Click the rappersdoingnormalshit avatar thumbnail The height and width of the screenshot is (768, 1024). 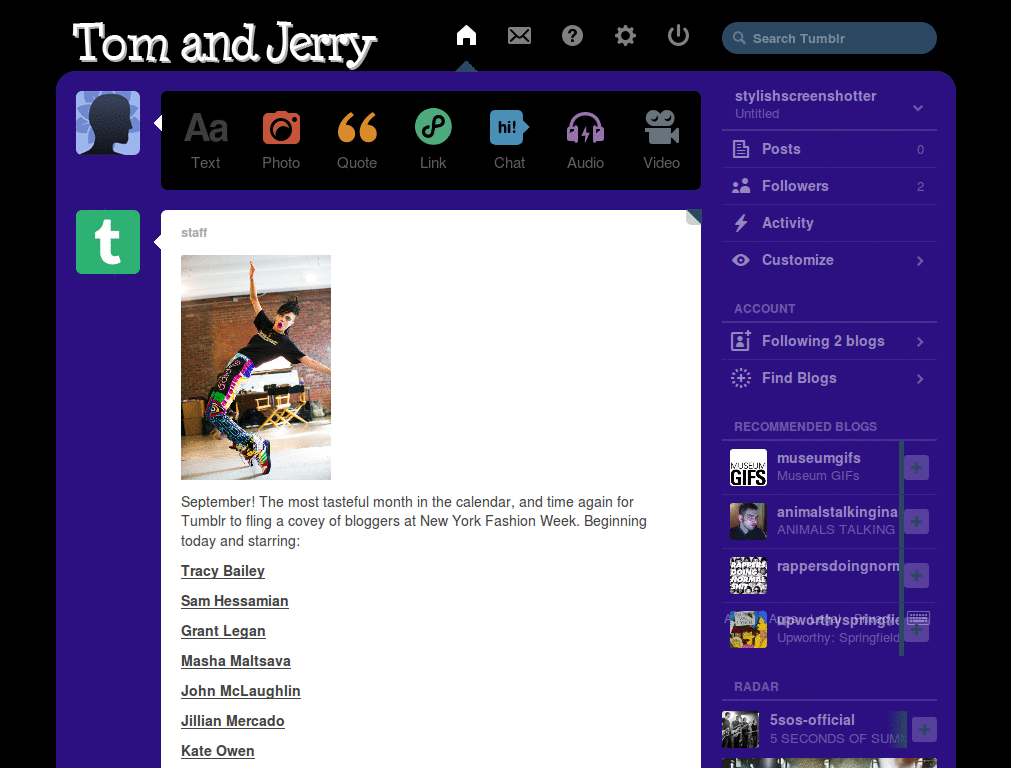748,575
